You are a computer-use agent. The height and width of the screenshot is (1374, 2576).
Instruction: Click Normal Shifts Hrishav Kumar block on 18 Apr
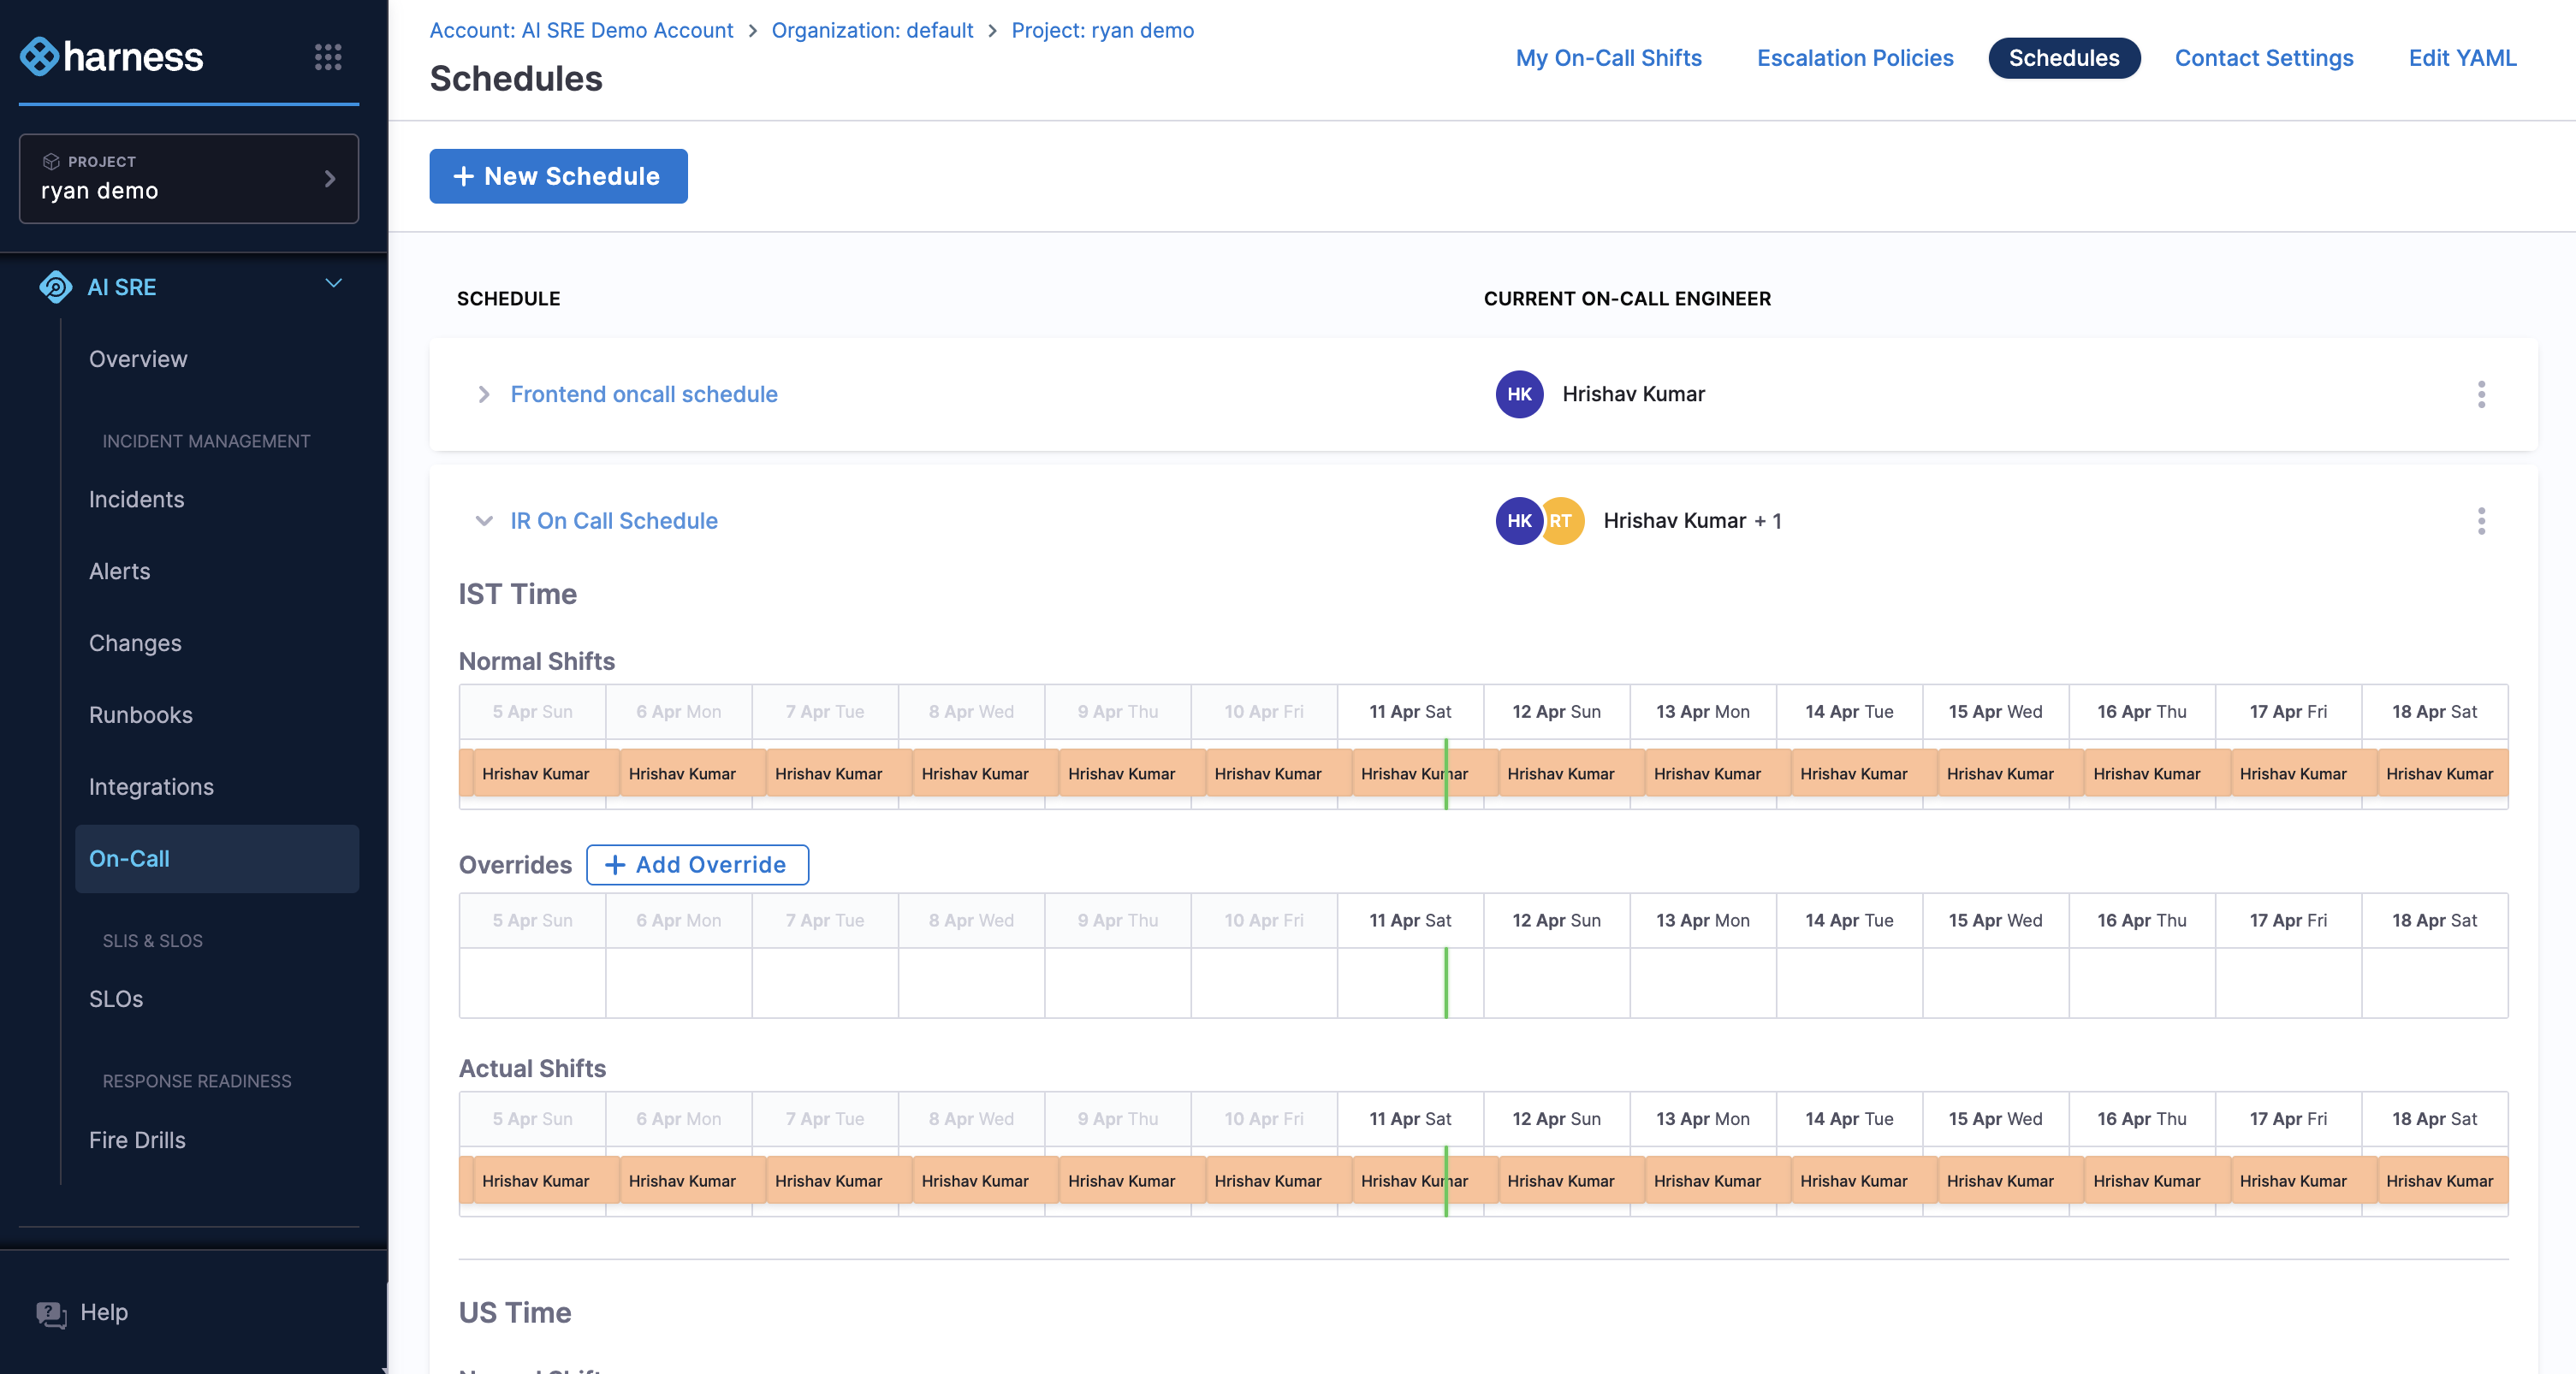click(x=2443, y=774)
